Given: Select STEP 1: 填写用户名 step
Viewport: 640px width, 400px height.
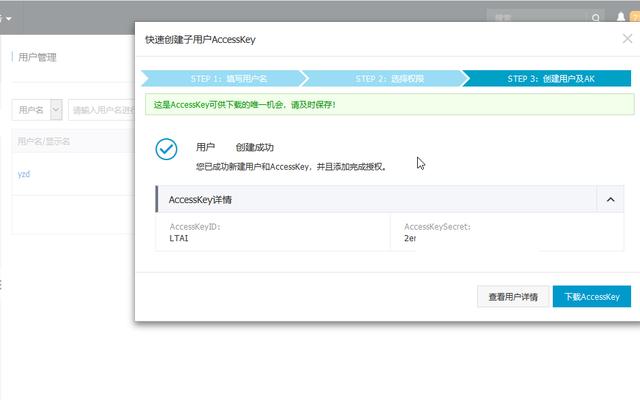Looking at the screenshot, I should click(220, 78).
